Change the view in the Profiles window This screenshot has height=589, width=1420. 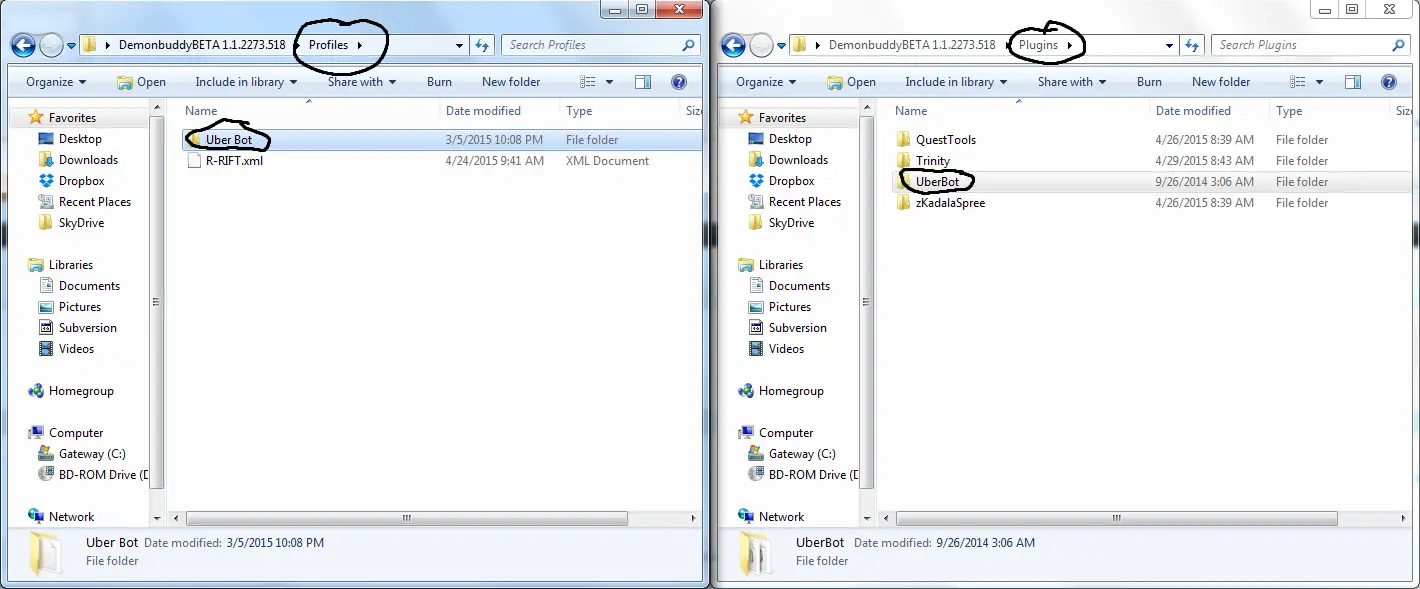(x=588, y=82)
